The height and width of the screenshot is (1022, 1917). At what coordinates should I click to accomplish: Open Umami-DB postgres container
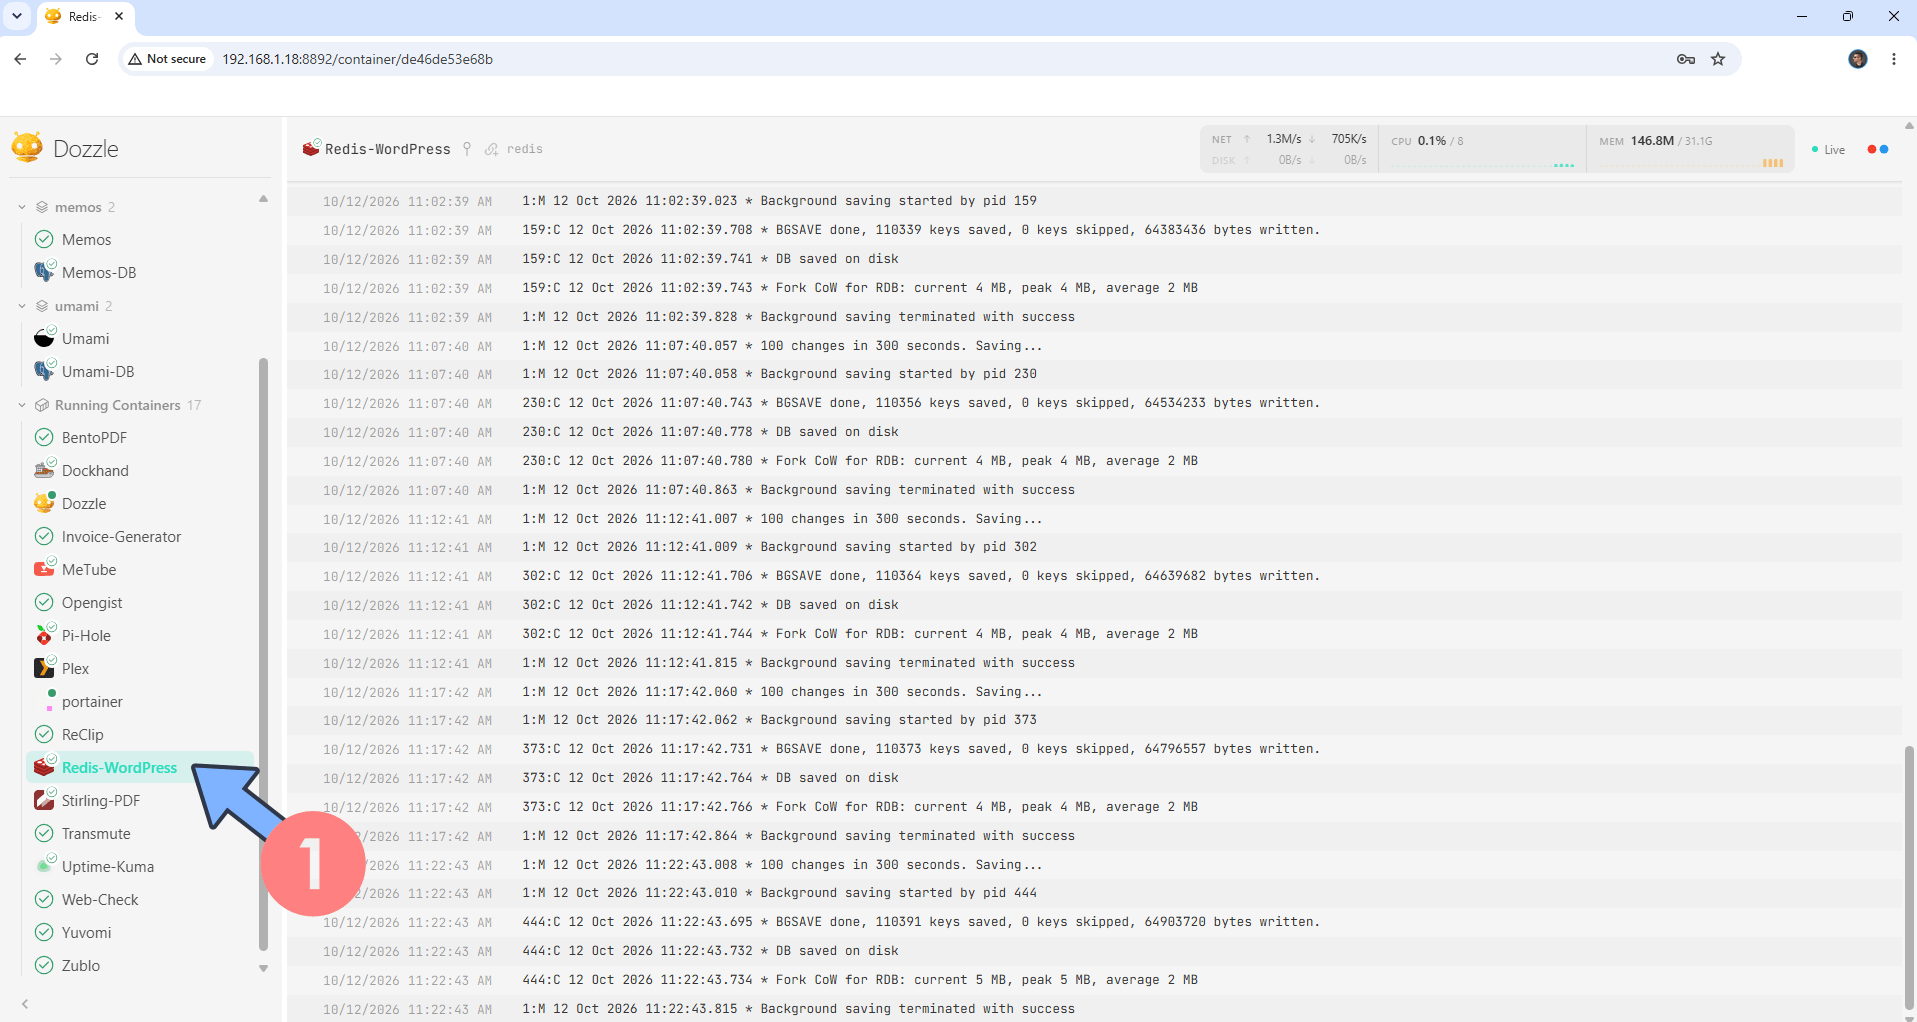98,372
